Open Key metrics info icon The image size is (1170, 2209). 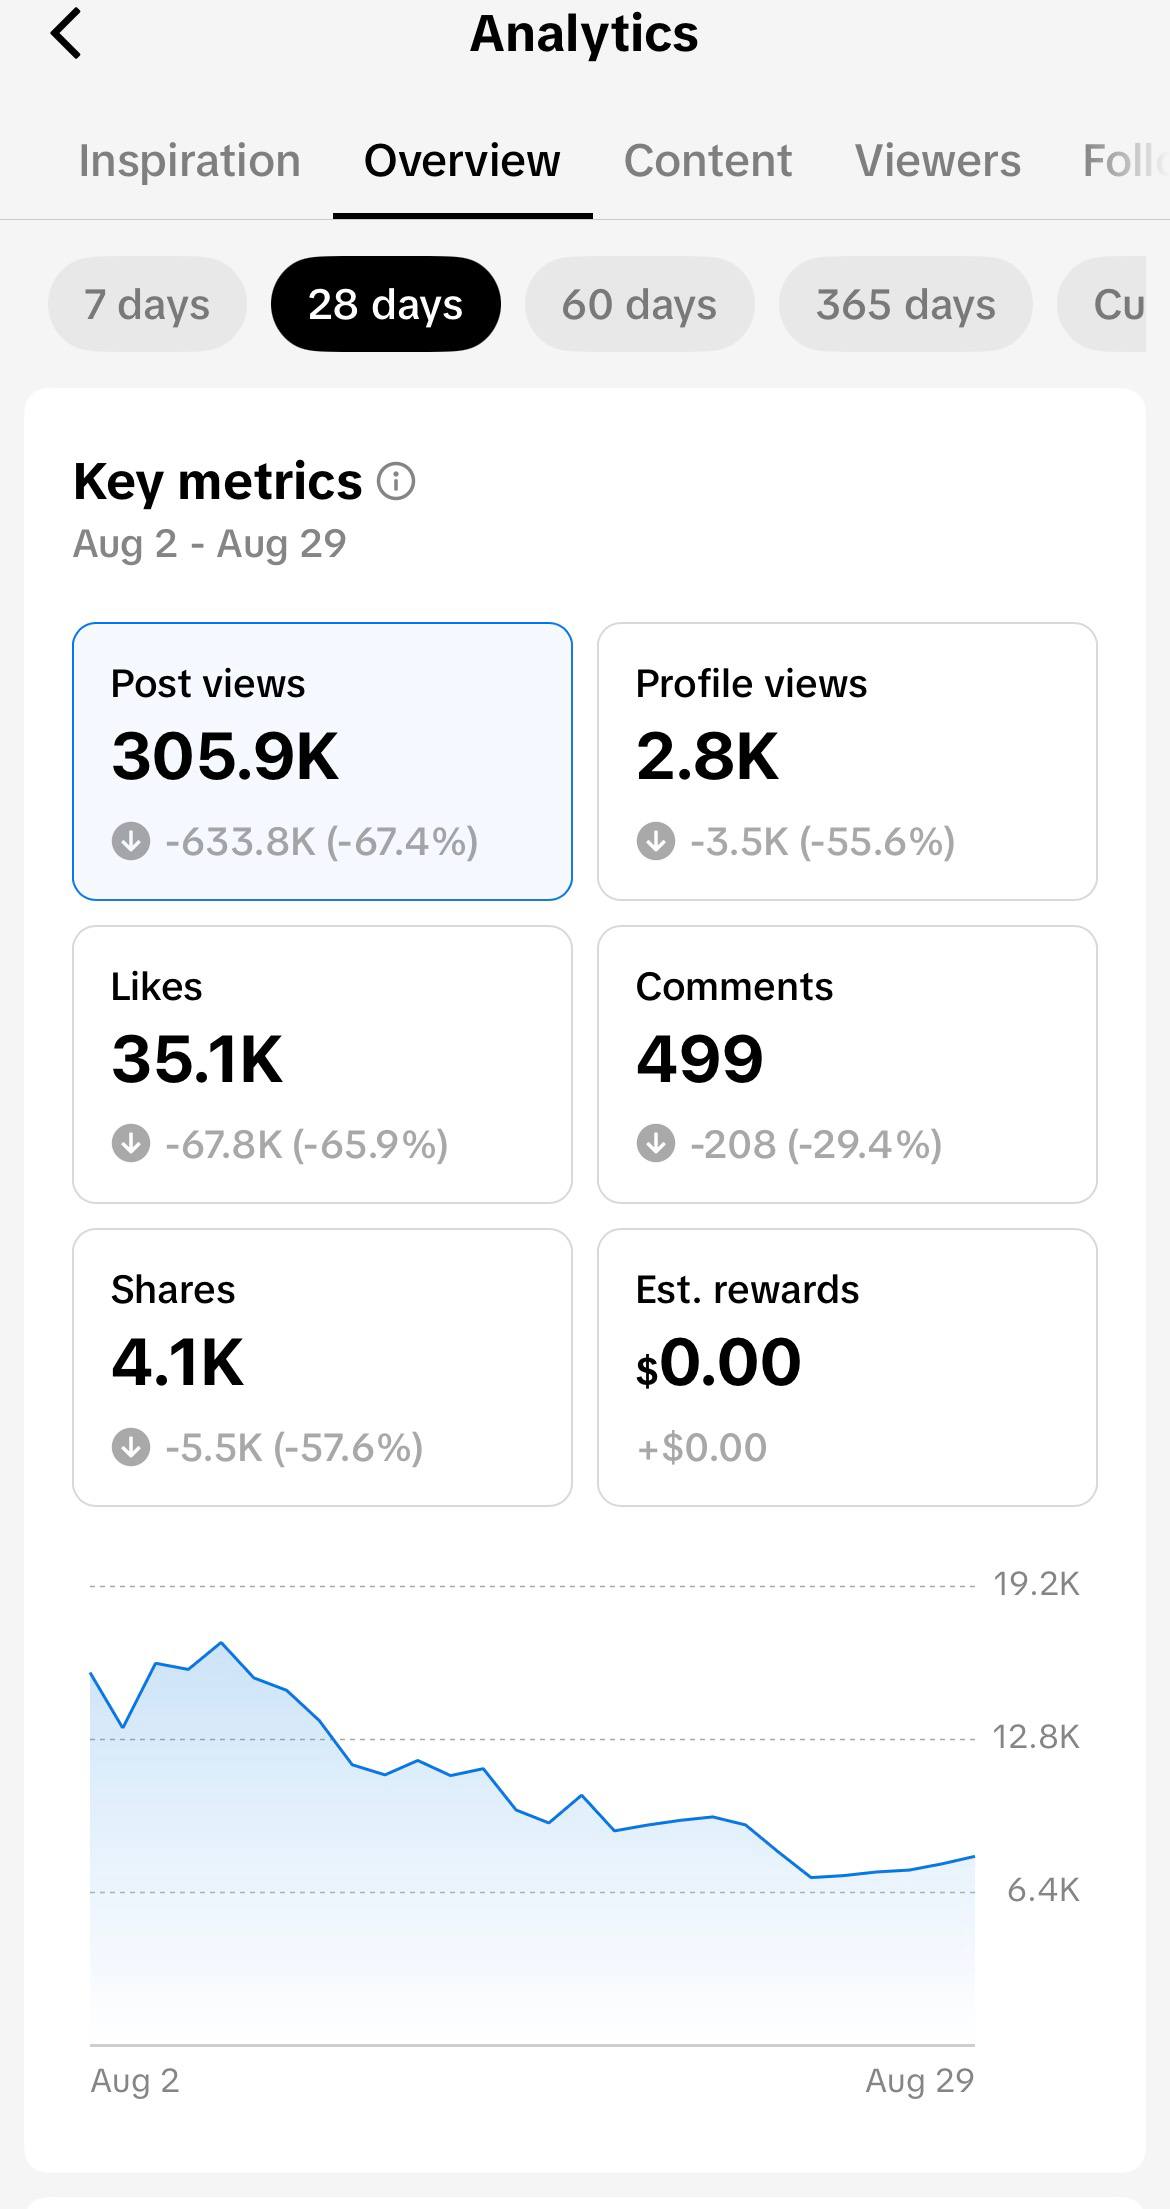tap(396, 482)
